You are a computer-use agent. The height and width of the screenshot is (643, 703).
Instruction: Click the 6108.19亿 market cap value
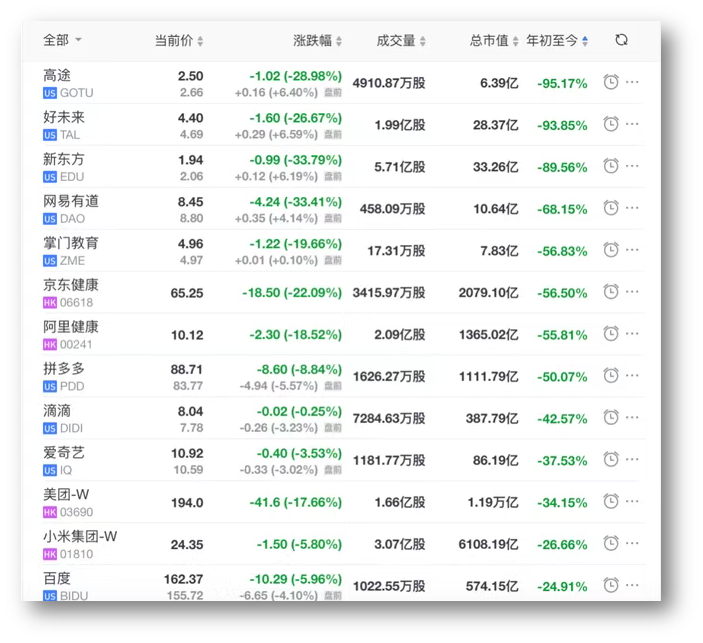click(488, 544)
